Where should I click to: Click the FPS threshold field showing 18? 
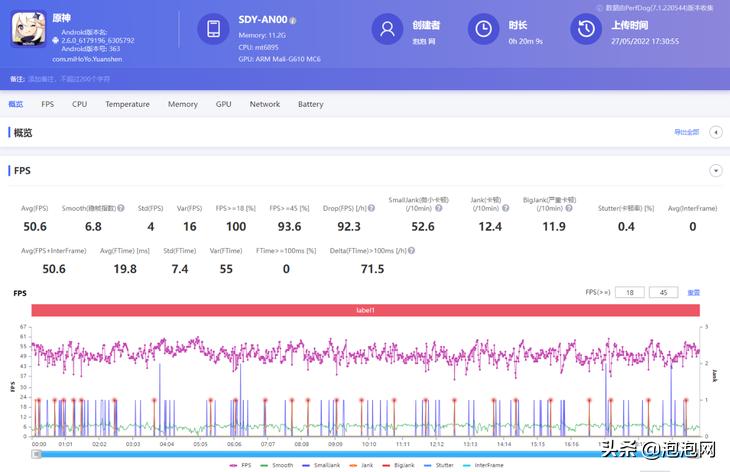630,292
